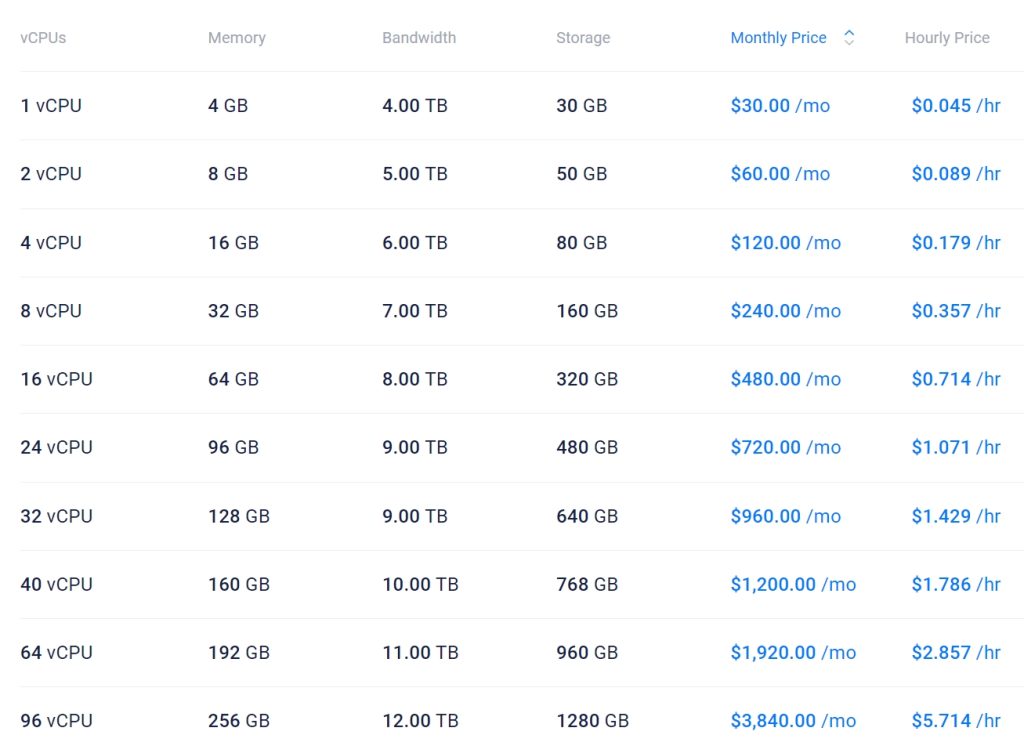Screen dimensions: 1024x753
Task: Pick the $1,200.00 /mo plan price
Action: [x=793, y=584]
